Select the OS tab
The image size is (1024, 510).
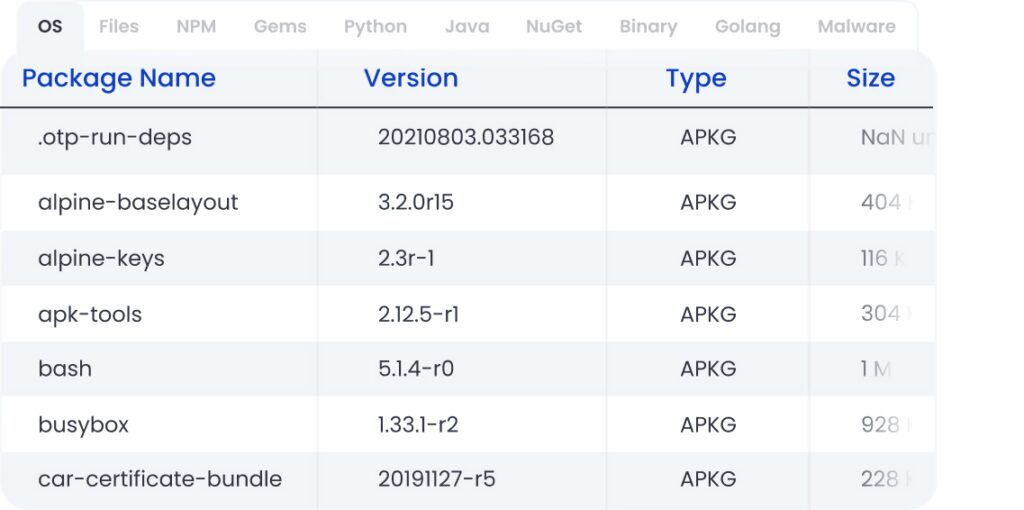pyautogui.click(x=50, y=27)
